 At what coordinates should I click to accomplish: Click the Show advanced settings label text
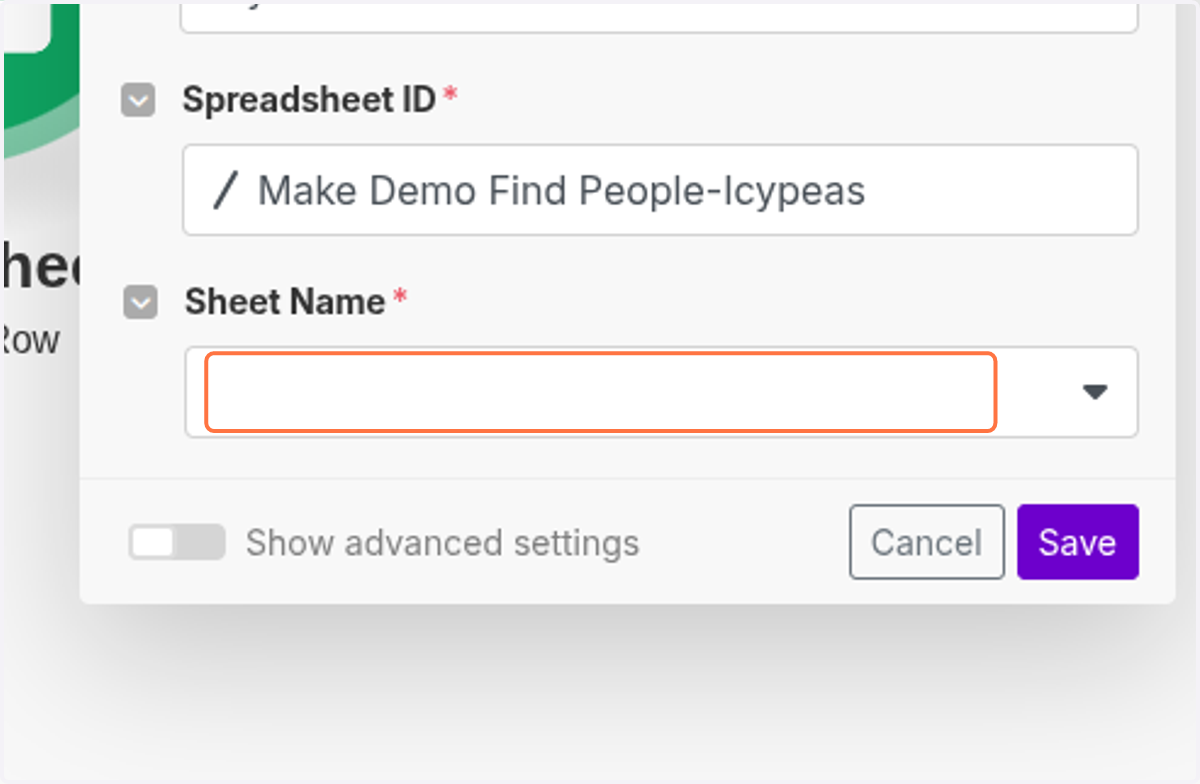coord(442,543)
